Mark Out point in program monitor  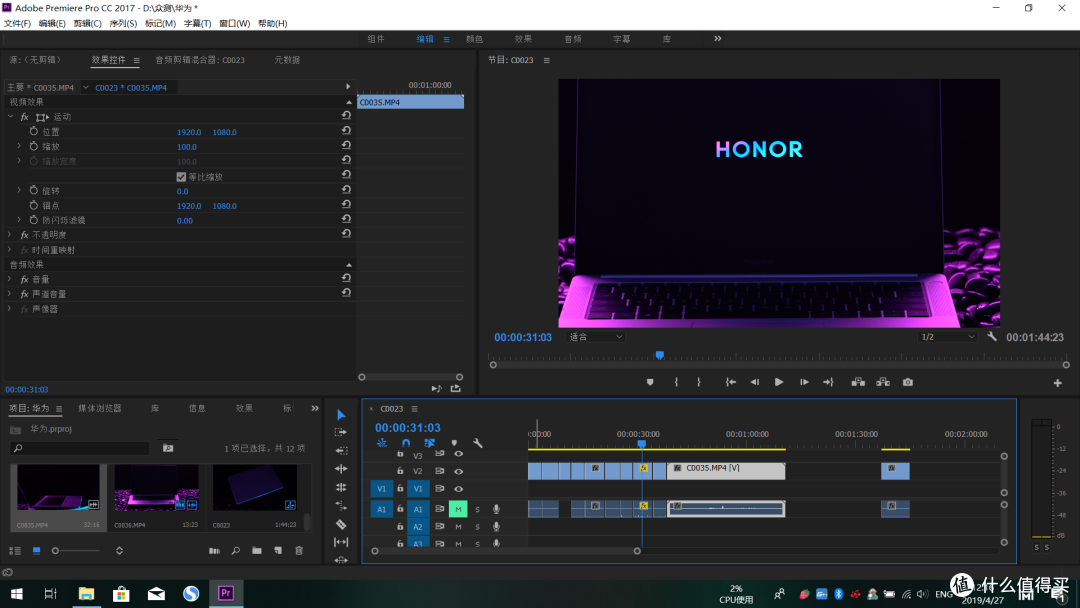click(698, 382)
